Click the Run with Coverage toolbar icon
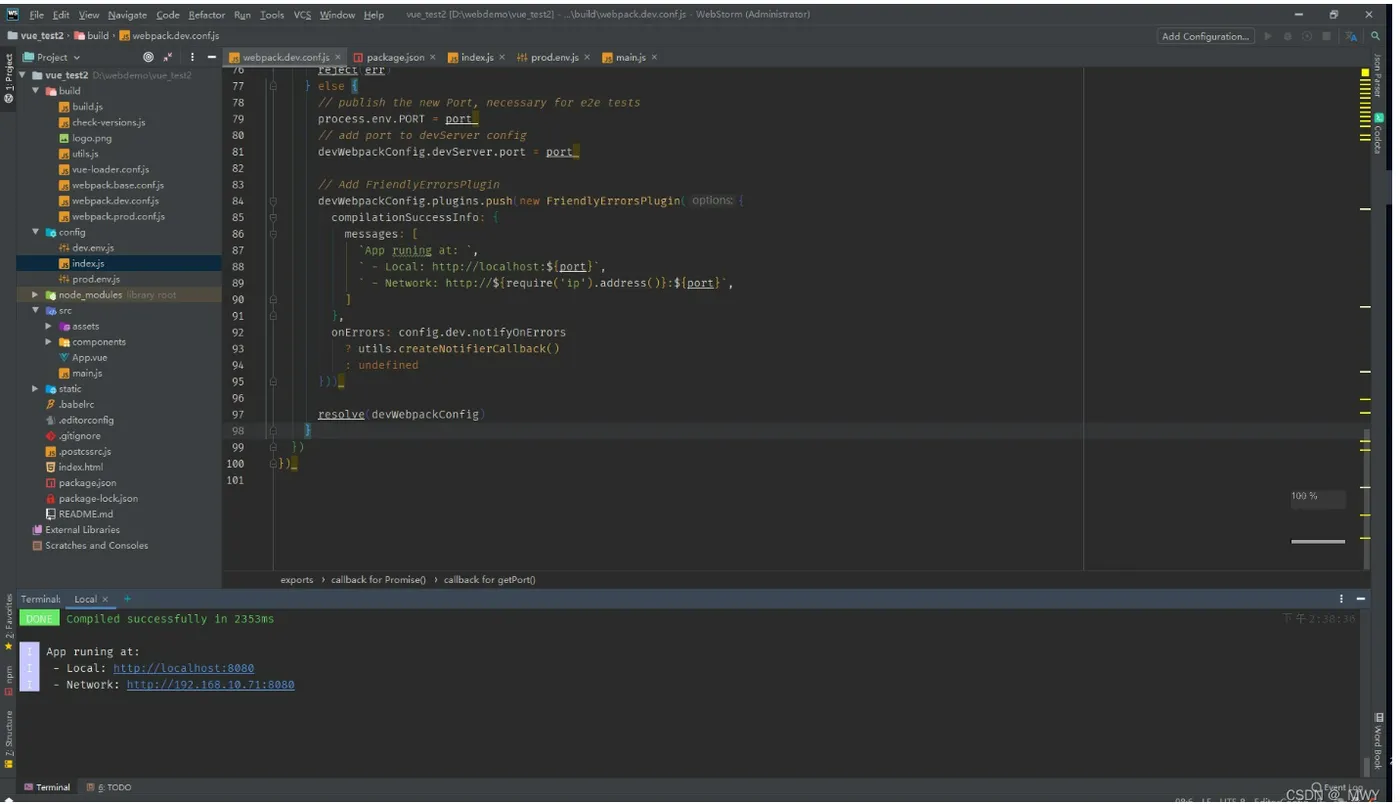1400x804 pixels. click(1307, 36)
